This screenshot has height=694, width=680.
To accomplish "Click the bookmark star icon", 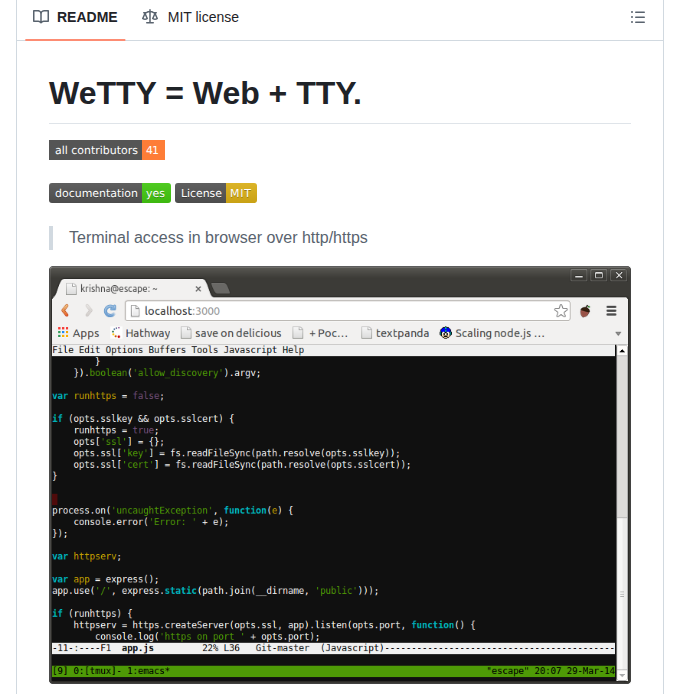I will 560,311.
